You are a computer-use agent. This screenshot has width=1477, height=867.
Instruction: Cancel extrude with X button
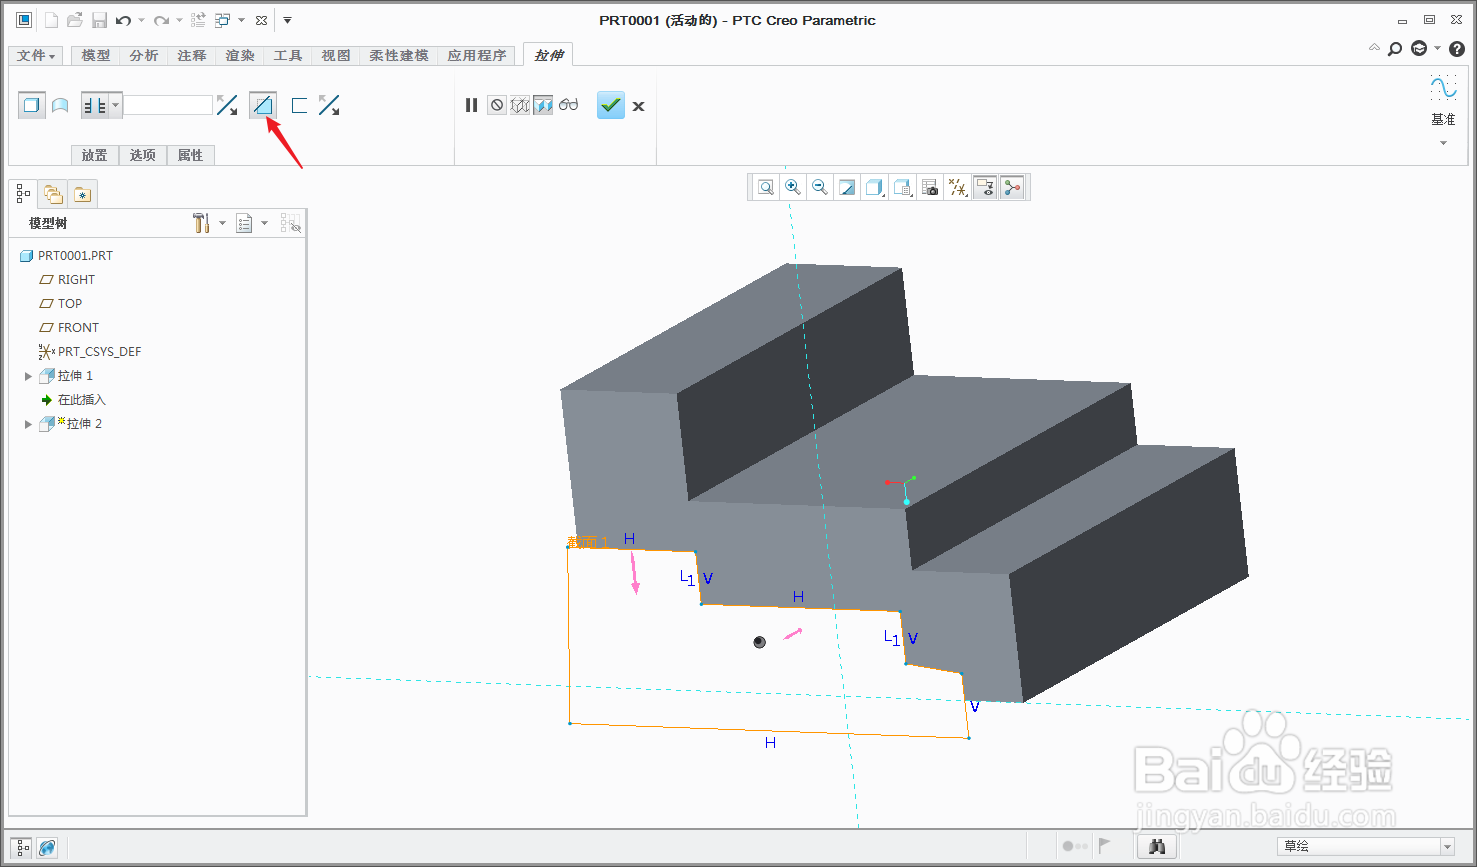[638, 106]
